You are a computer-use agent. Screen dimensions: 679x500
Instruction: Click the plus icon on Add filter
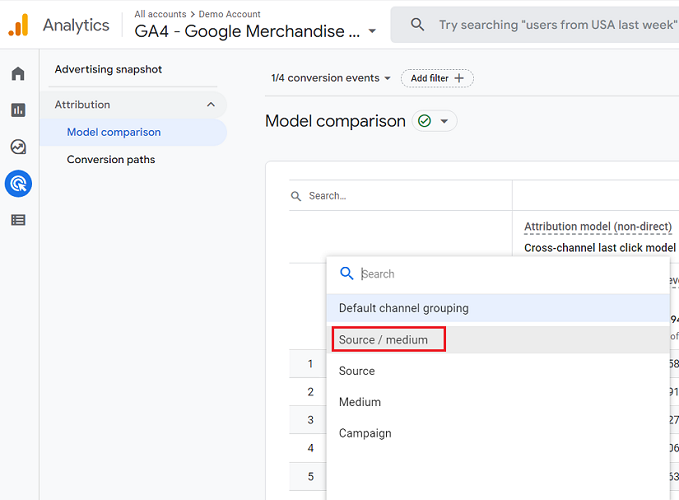(459, 78)
